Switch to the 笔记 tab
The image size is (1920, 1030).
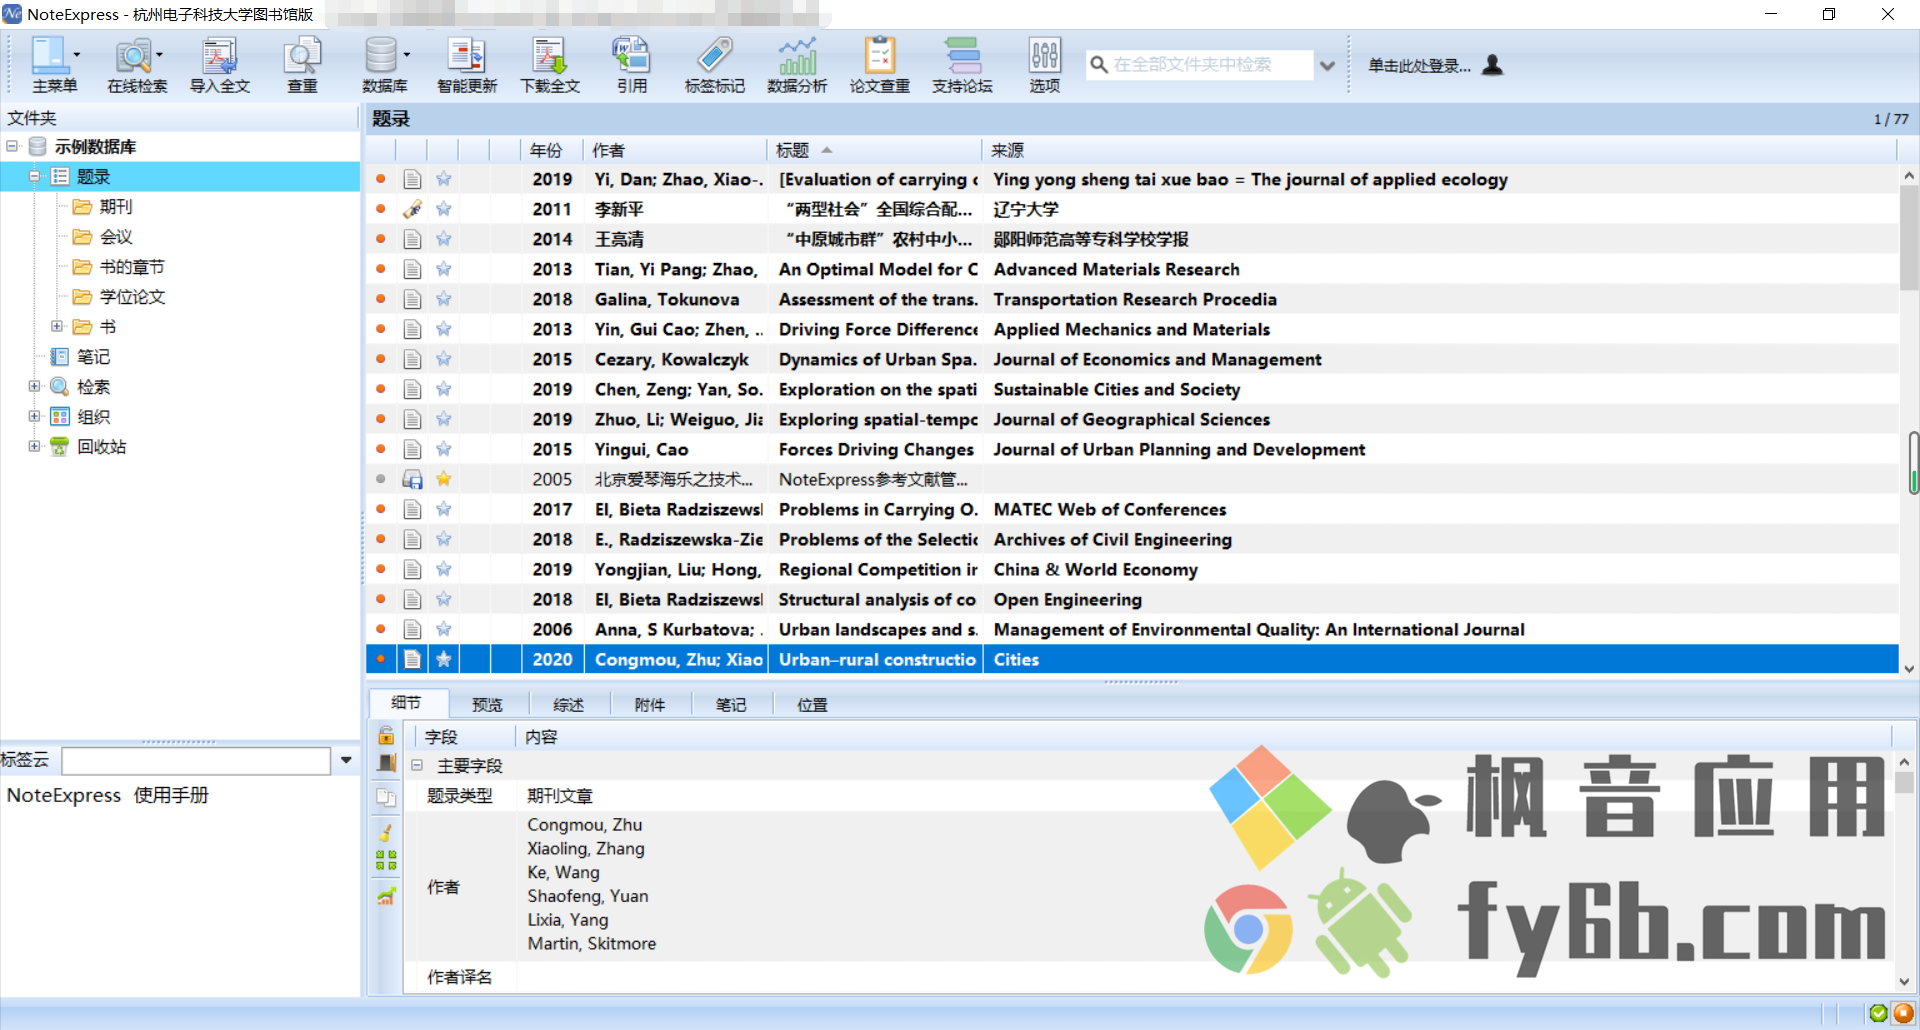(731, 705)
